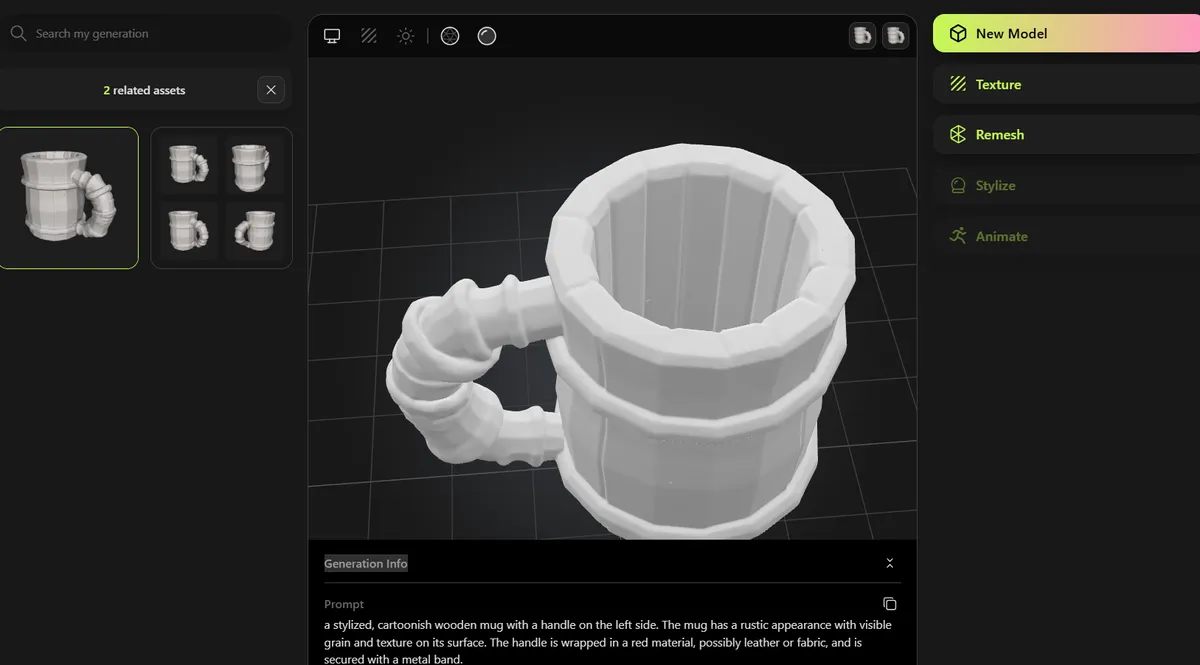This screenshot has height=665, width=1200.
Task: Click the Generation Info heading
Action: pos(366,564)
